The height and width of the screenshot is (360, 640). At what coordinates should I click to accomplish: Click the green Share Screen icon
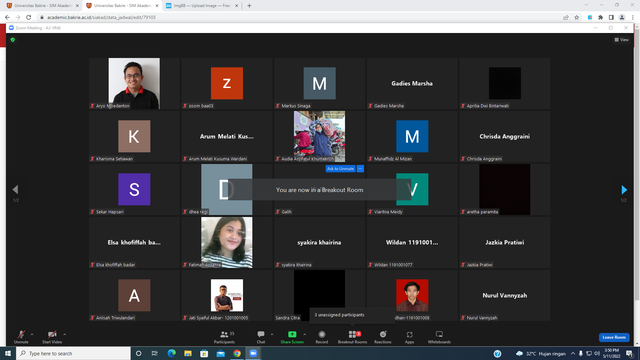tap(292, 334)
